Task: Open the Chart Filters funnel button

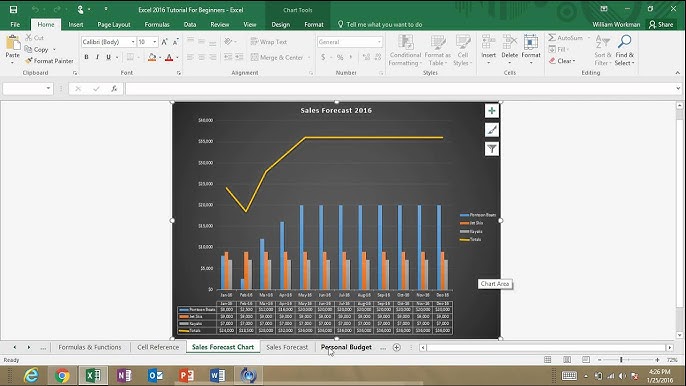Action: coord(492,149)
